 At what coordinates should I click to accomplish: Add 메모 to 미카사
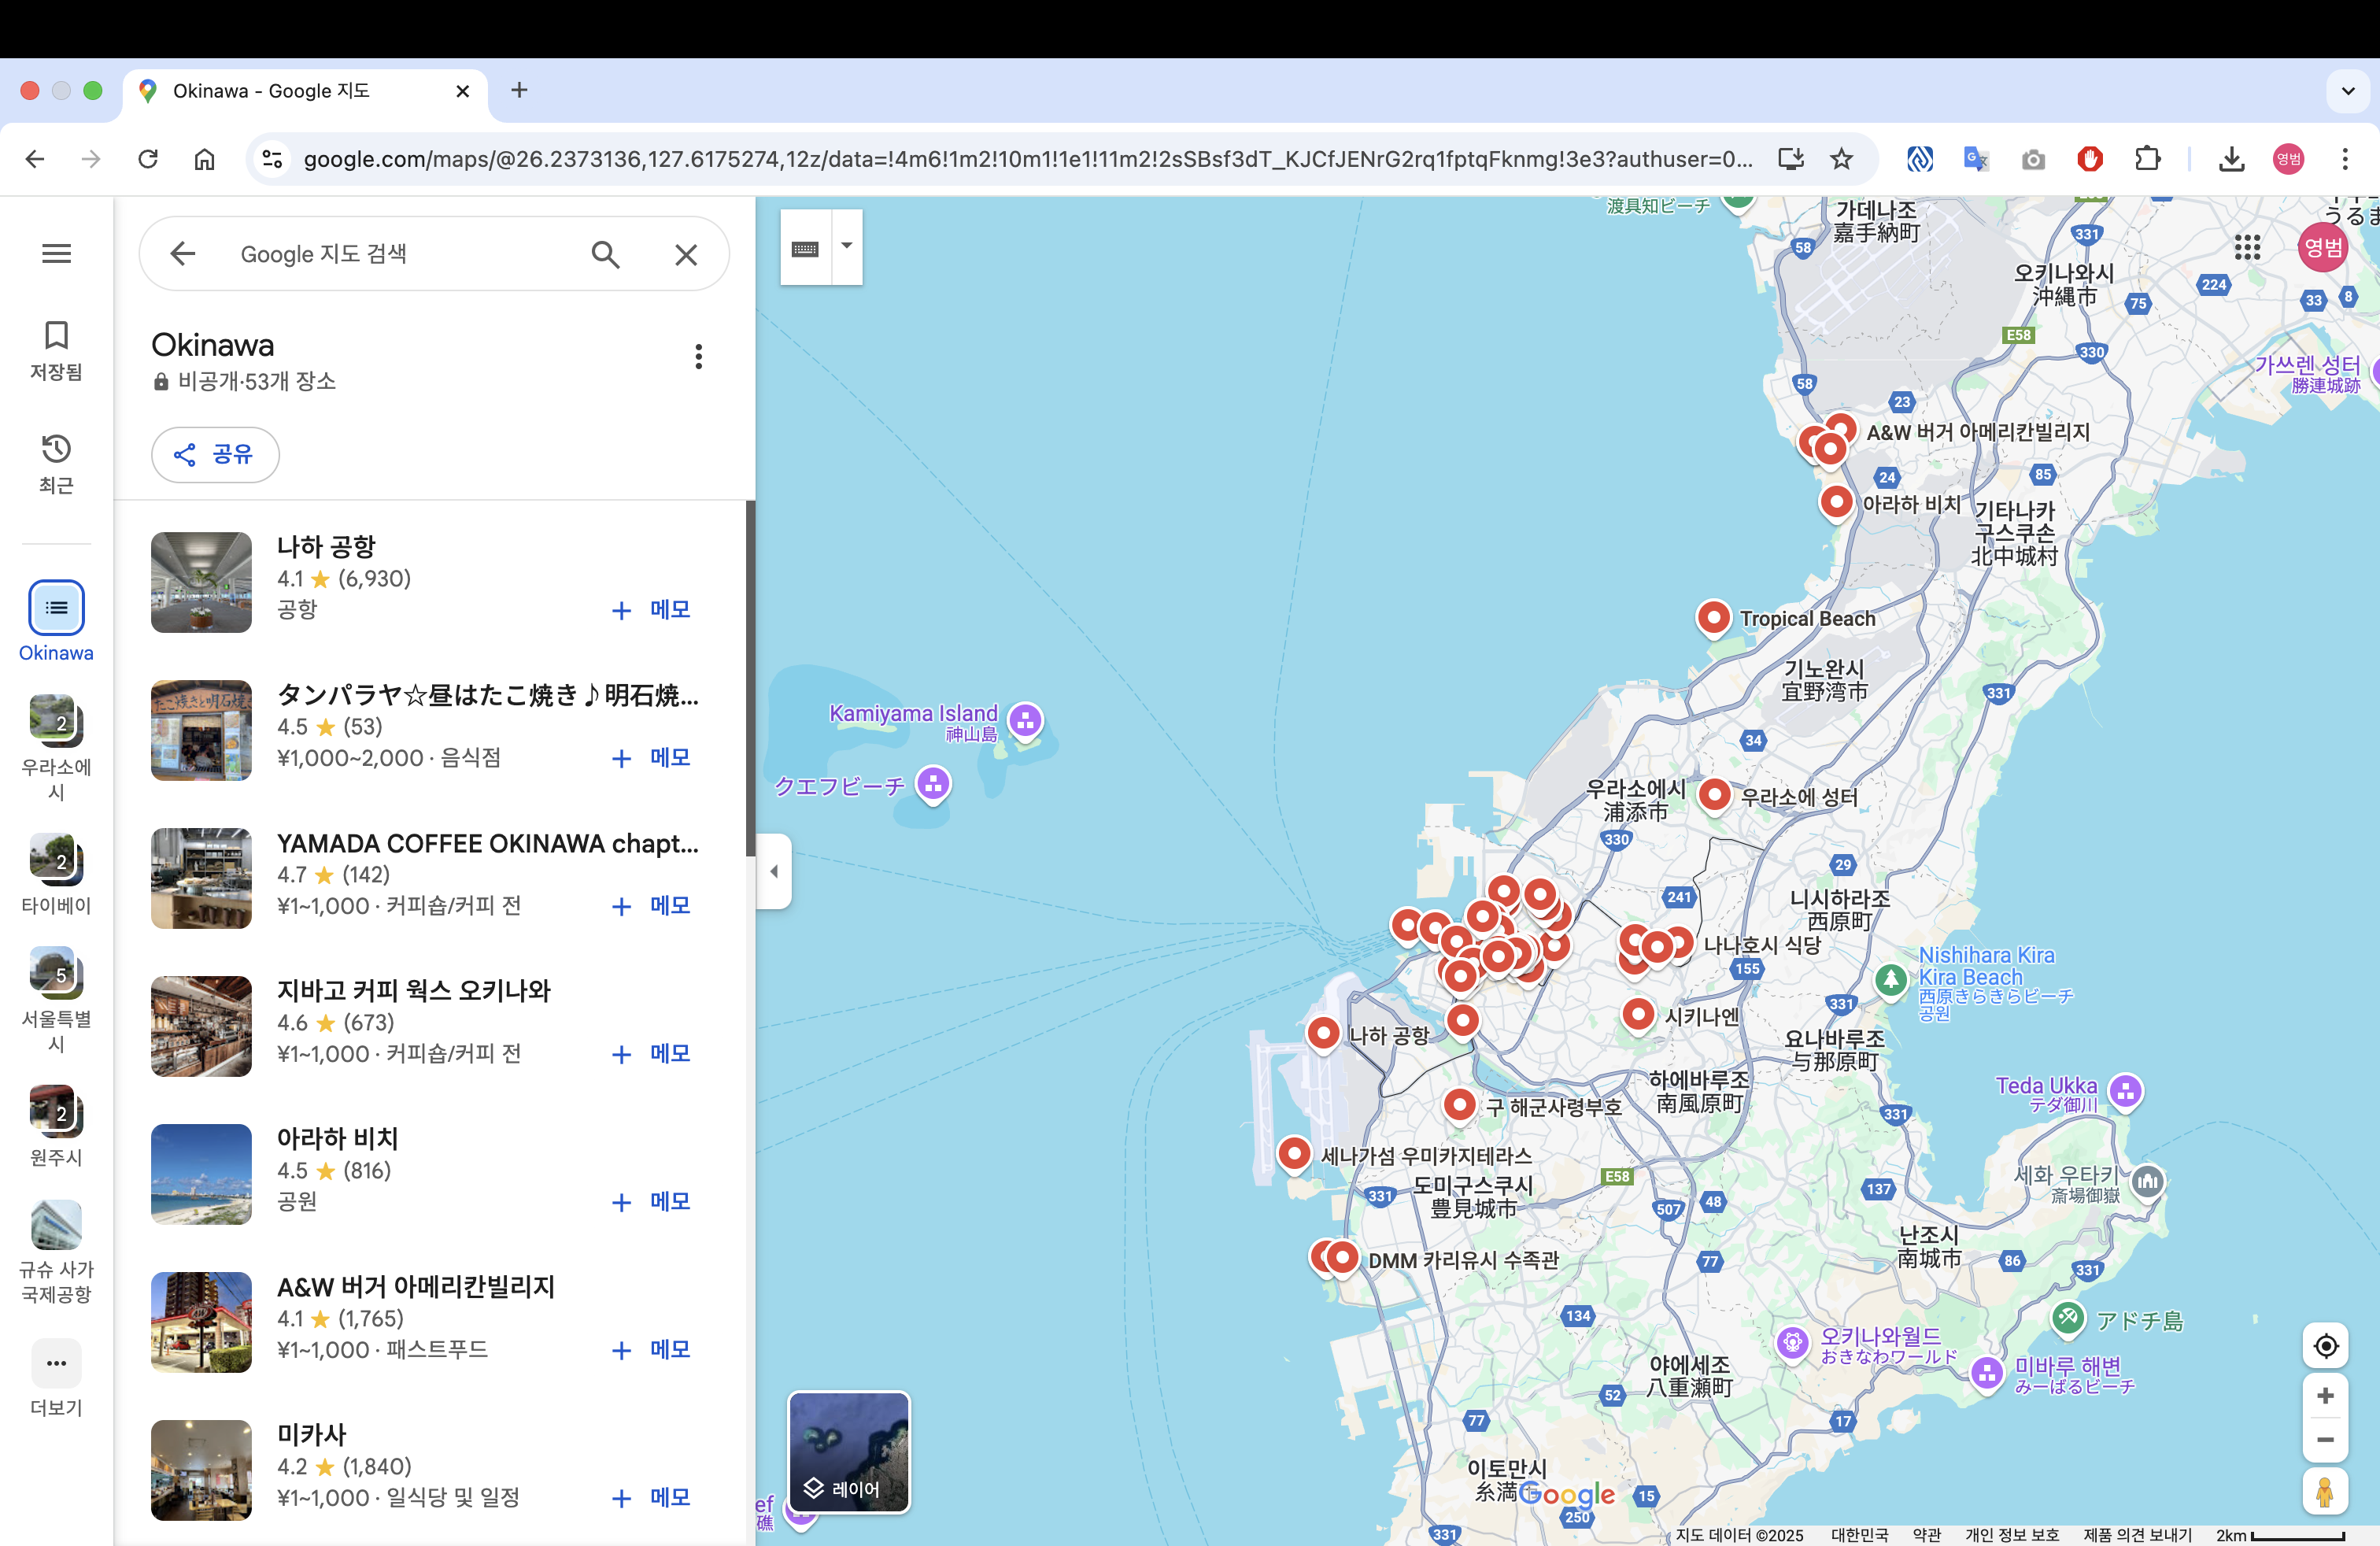point(651,1497)
